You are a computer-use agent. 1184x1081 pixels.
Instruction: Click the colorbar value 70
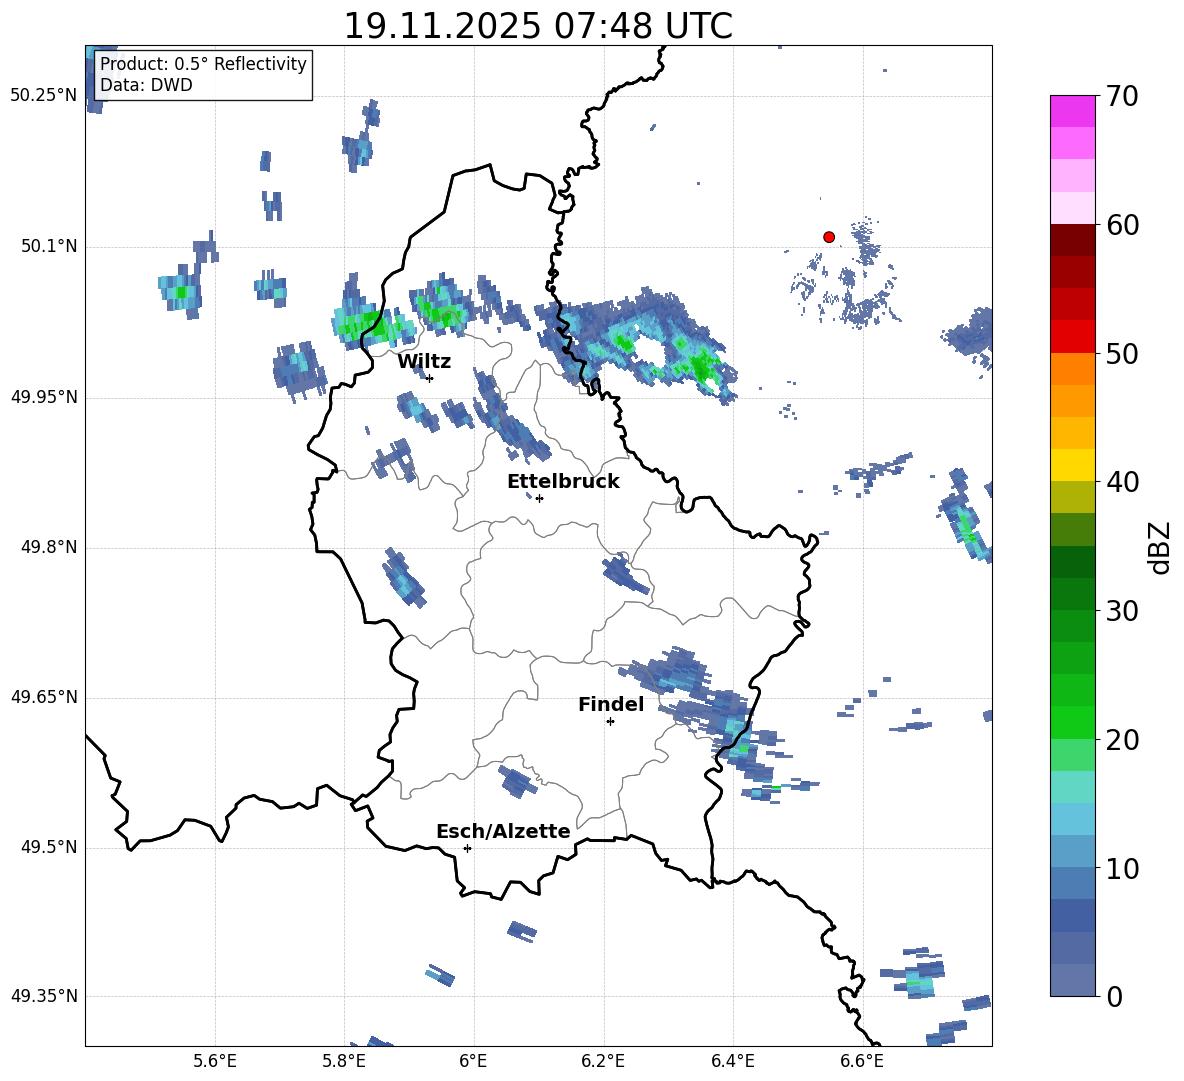coord(1121,96)
